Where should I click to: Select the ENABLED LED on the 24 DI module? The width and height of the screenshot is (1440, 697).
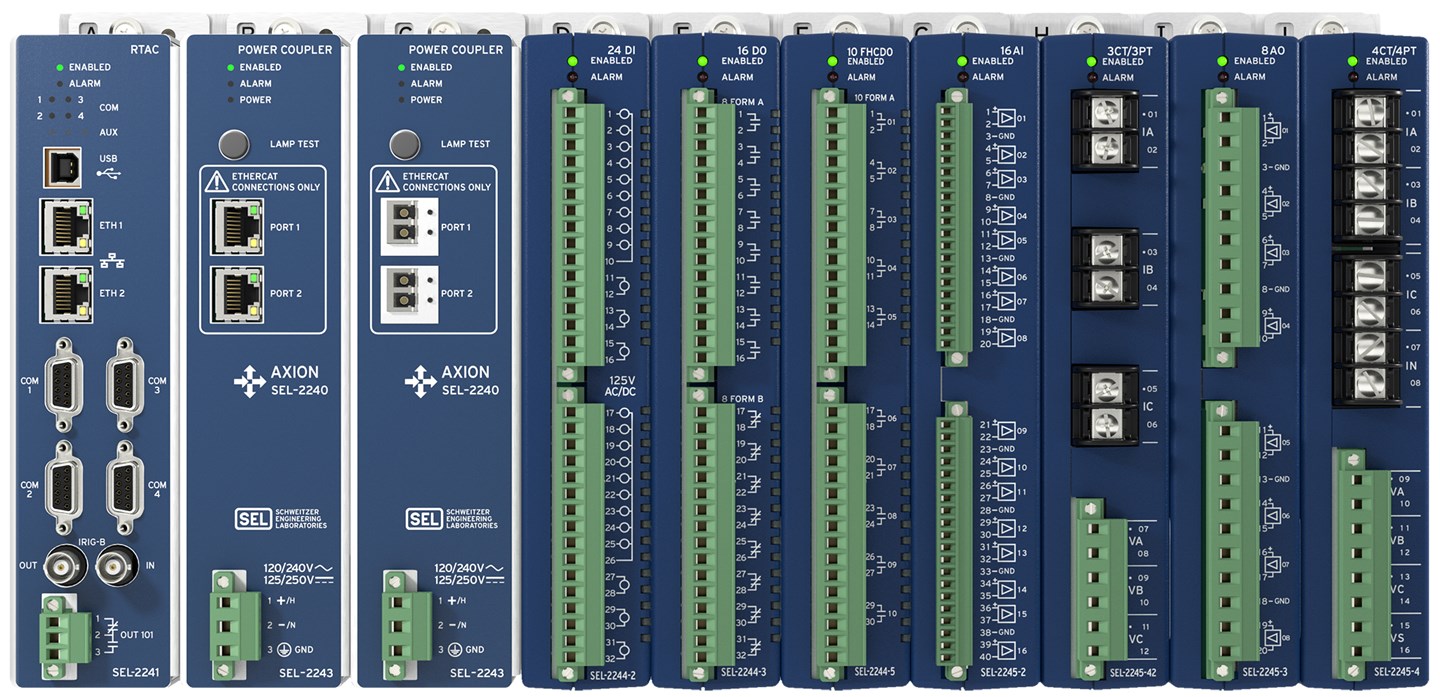click(x=573, y=61)
